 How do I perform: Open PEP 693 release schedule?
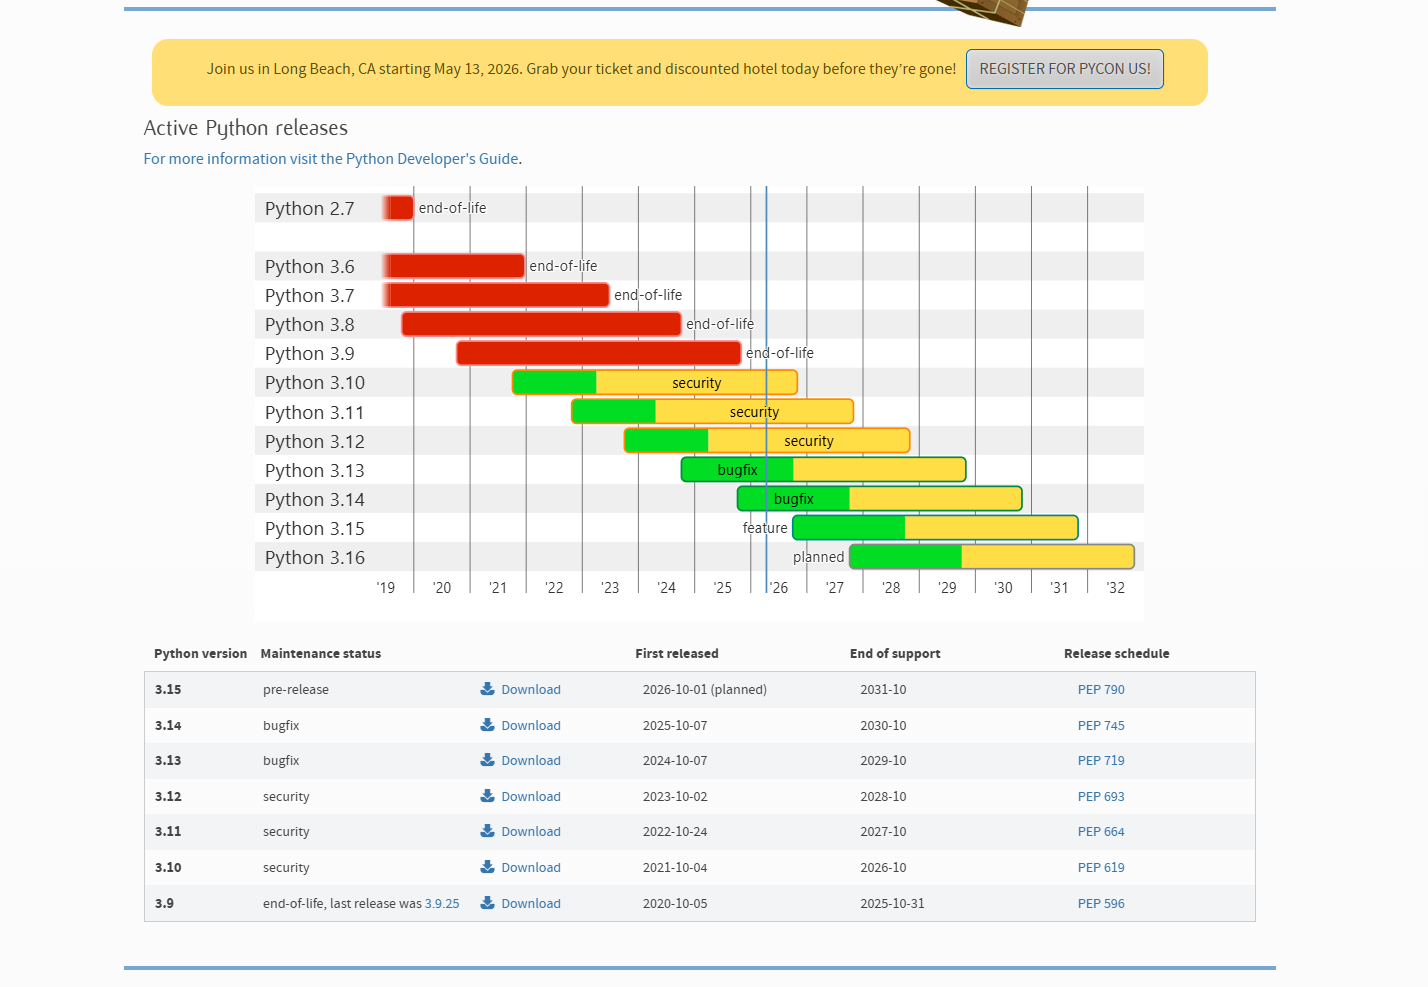point(1101,797)
